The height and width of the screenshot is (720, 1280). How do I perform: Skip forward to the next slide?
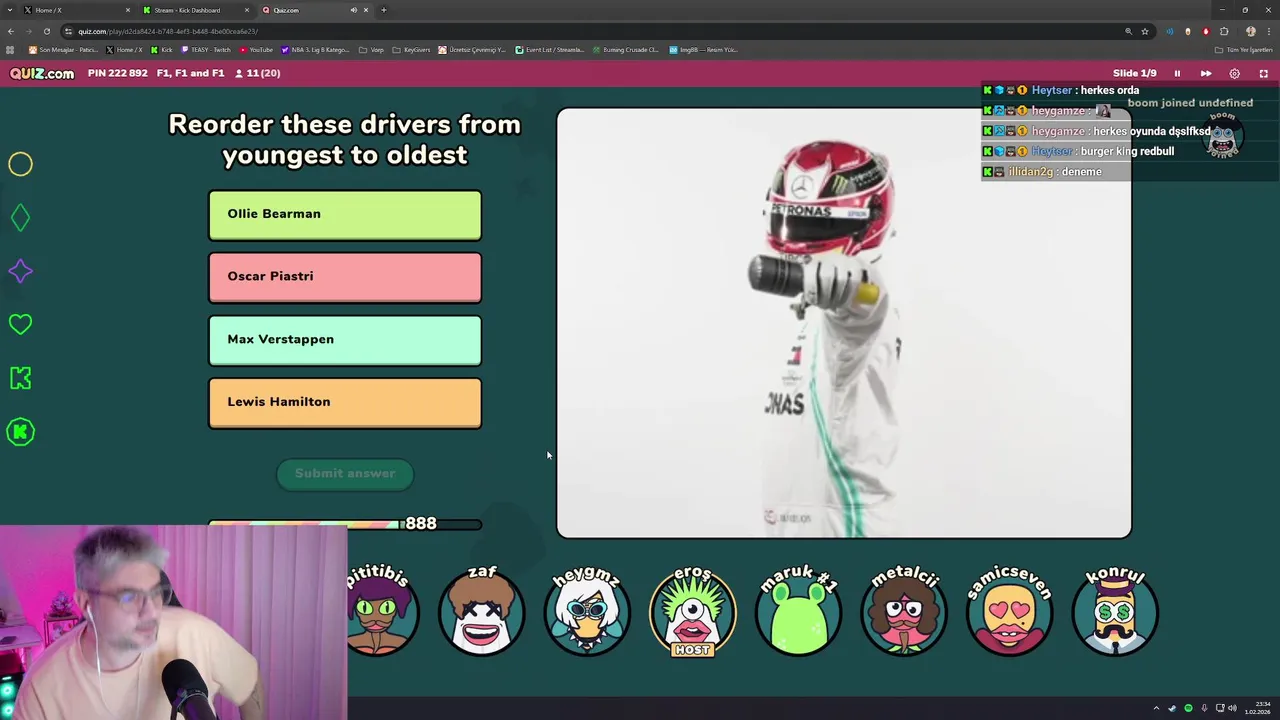1206,73
